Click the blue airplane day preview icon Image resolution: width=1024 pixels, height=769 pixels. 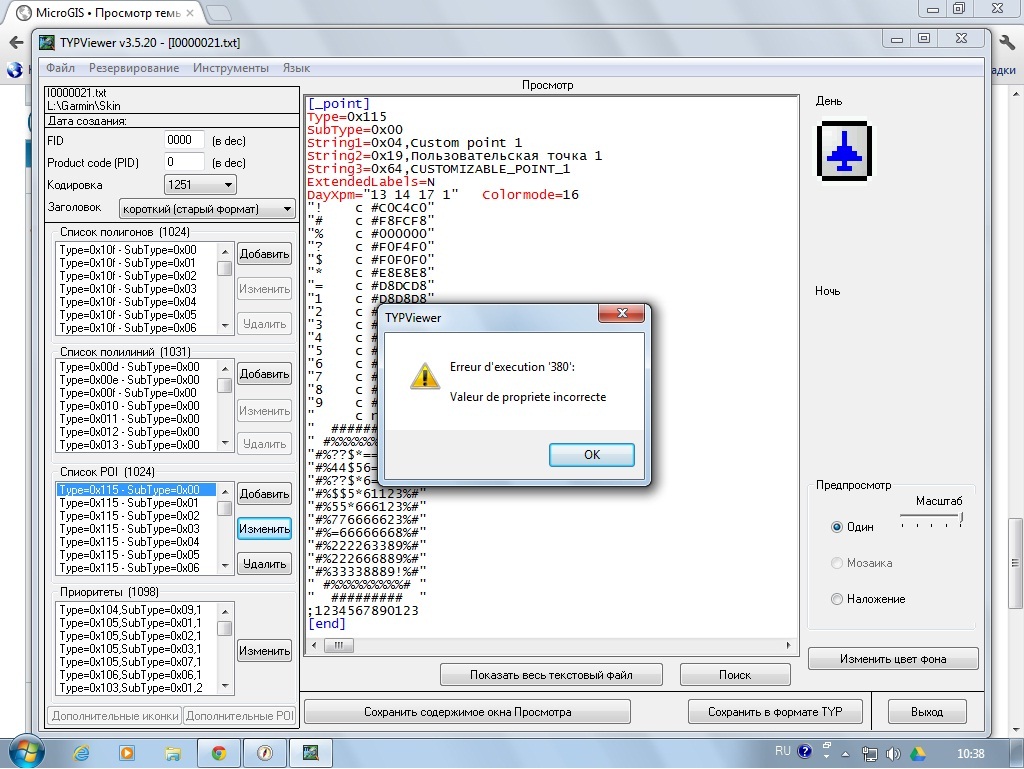(x=845, y=150)
